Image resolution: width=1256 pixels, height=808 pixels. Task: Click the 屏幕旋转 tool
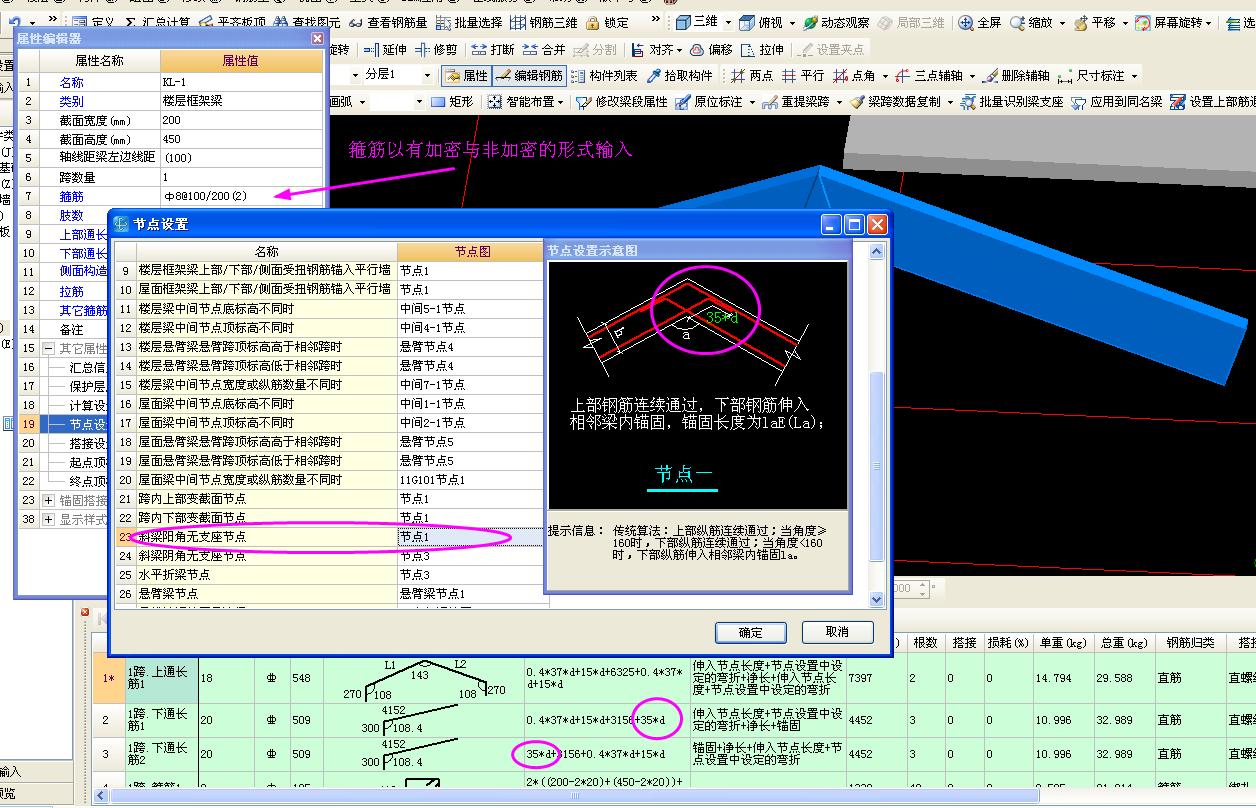pyautogui.click(x=1170, y=22)
